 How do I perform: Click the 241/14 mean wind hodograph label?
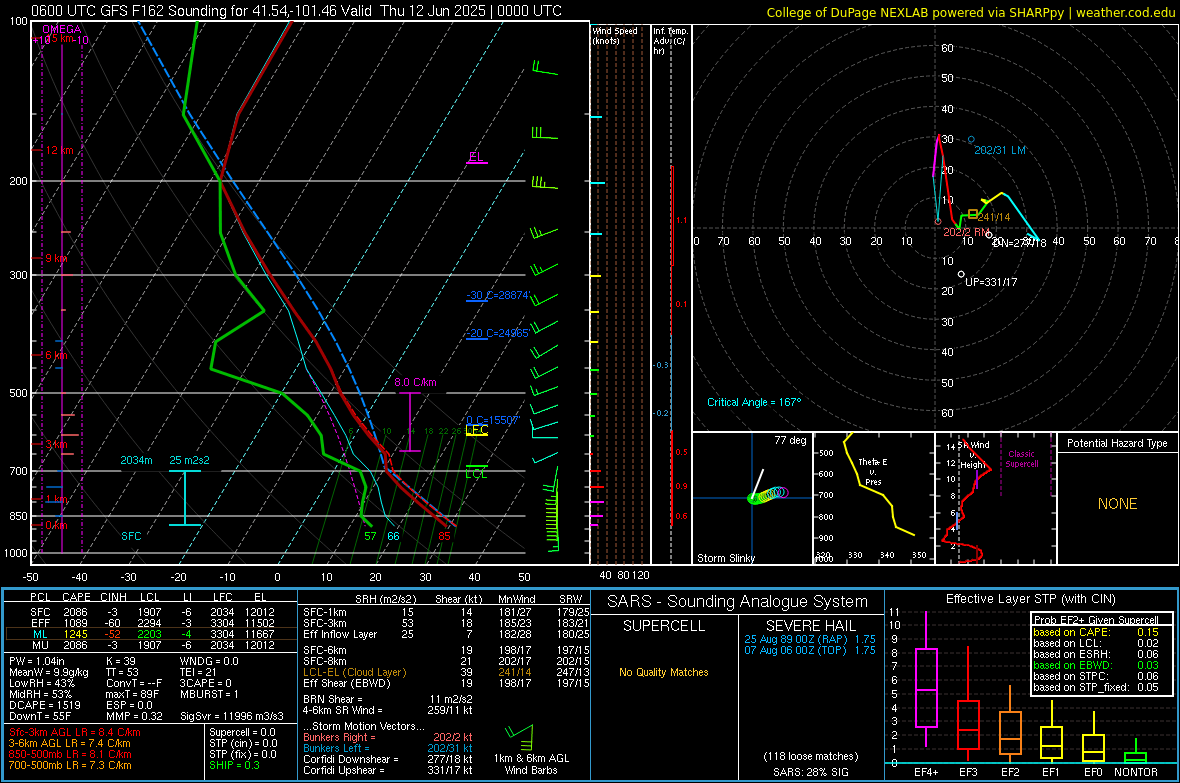[x=994, y=217]
